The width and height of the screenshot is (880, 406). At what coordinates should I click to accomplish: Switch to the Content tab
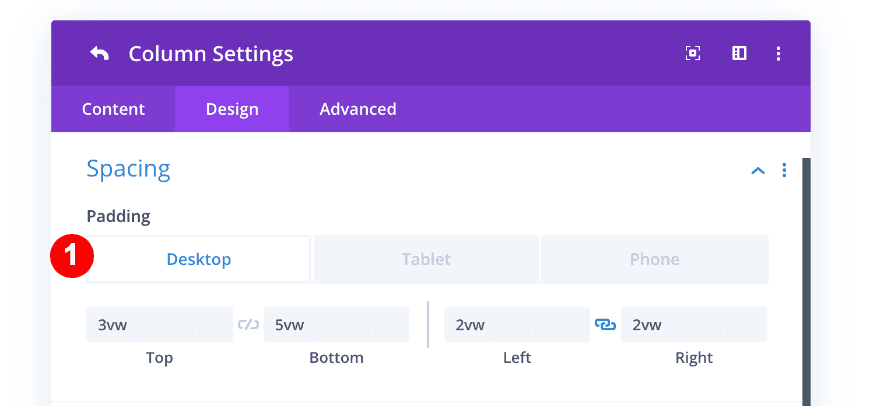[x=113, y=109]
